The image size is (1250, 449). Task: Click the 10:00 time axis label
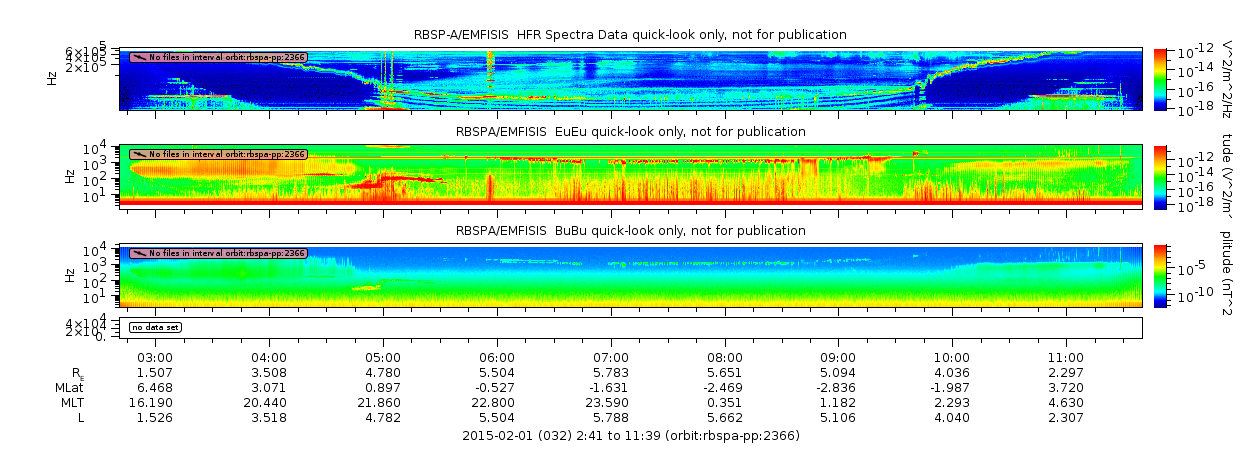(952, 358)
